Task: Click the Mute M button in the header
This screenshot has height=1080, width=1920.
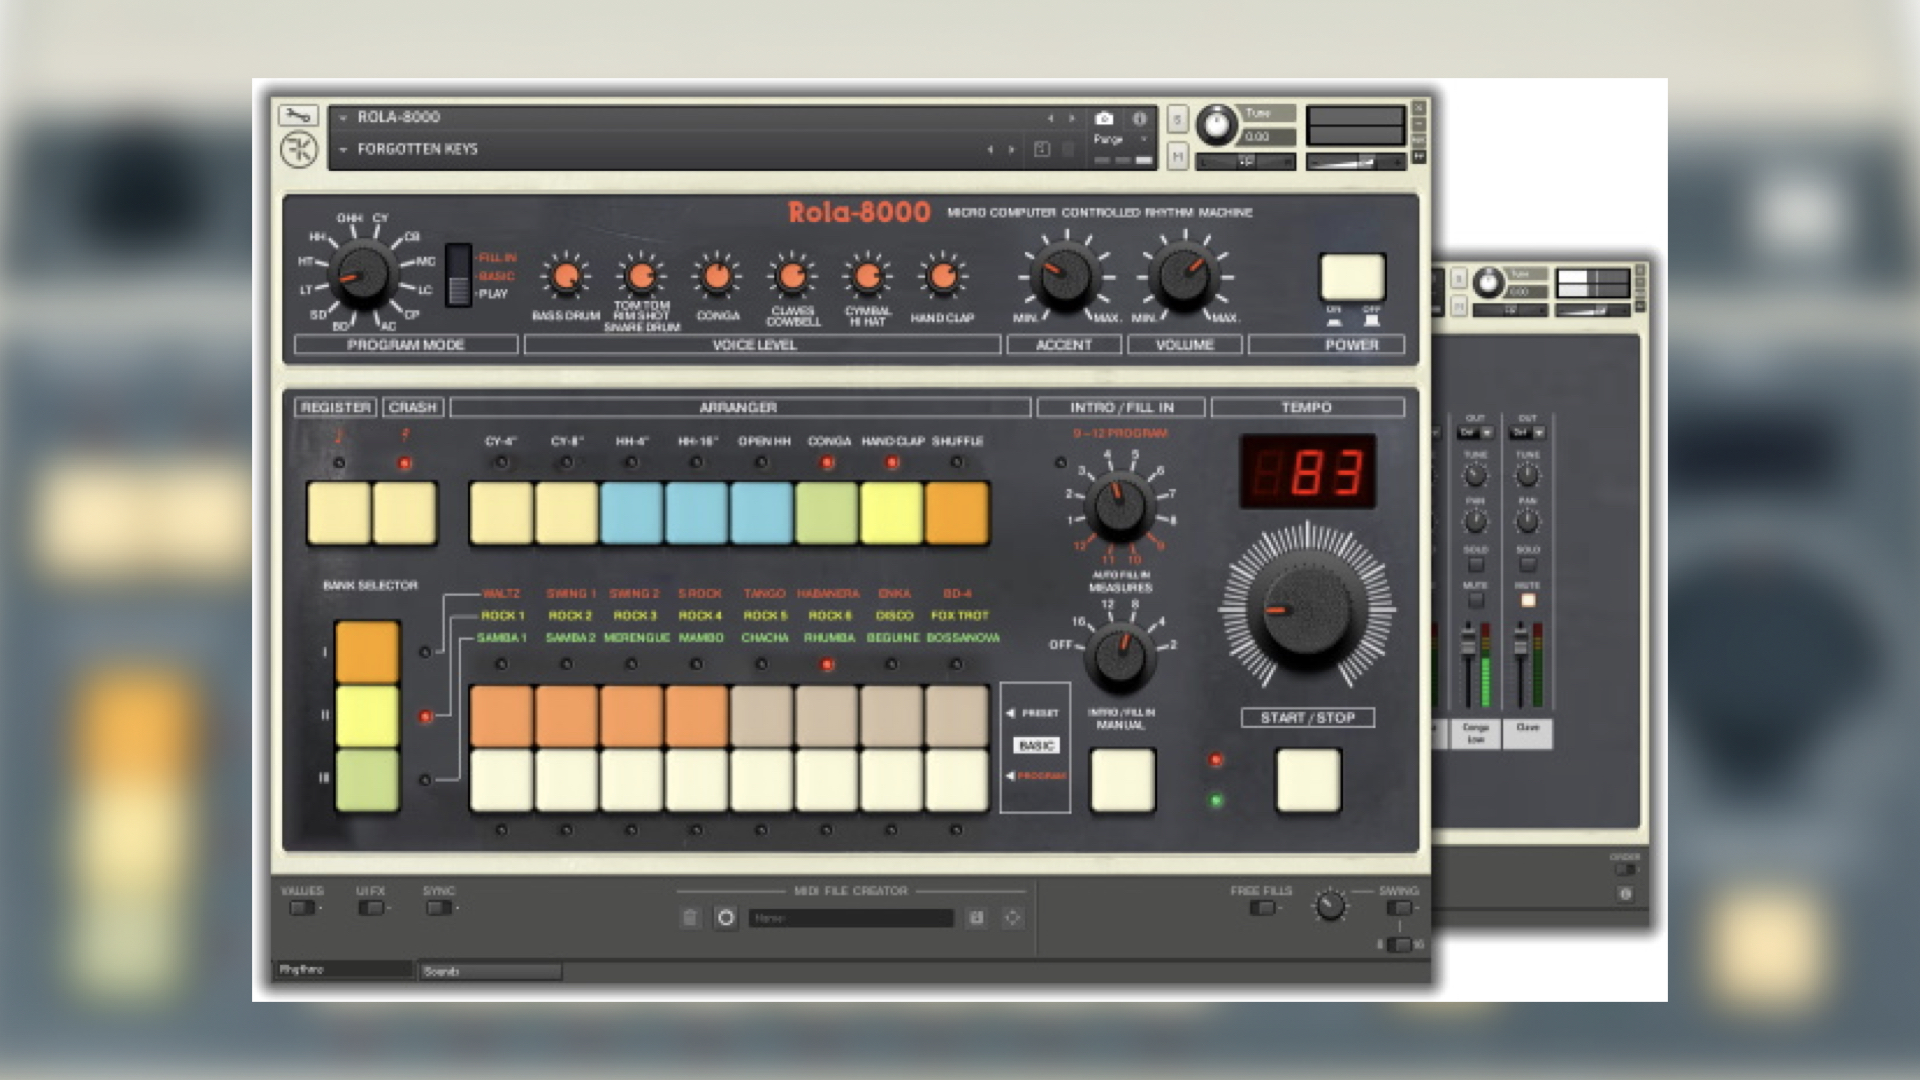Action: (x=1178, y=156)
